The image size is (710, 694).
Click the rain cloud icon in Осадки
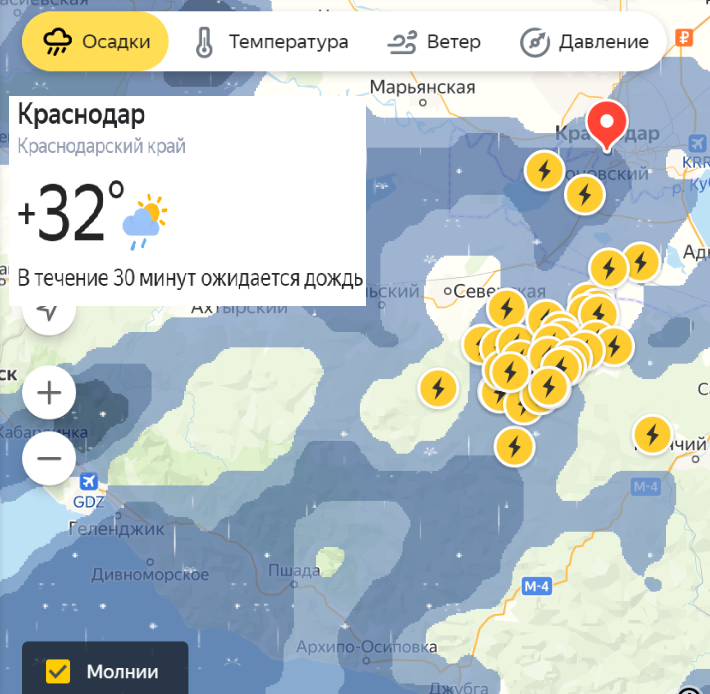[57, 42]
